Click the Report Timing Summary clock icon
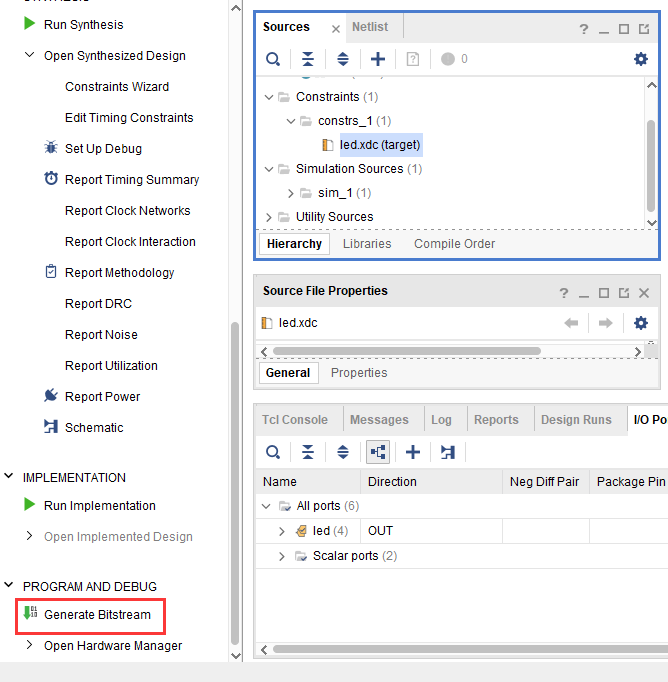 pyautogui.click(x=51, y=178)
